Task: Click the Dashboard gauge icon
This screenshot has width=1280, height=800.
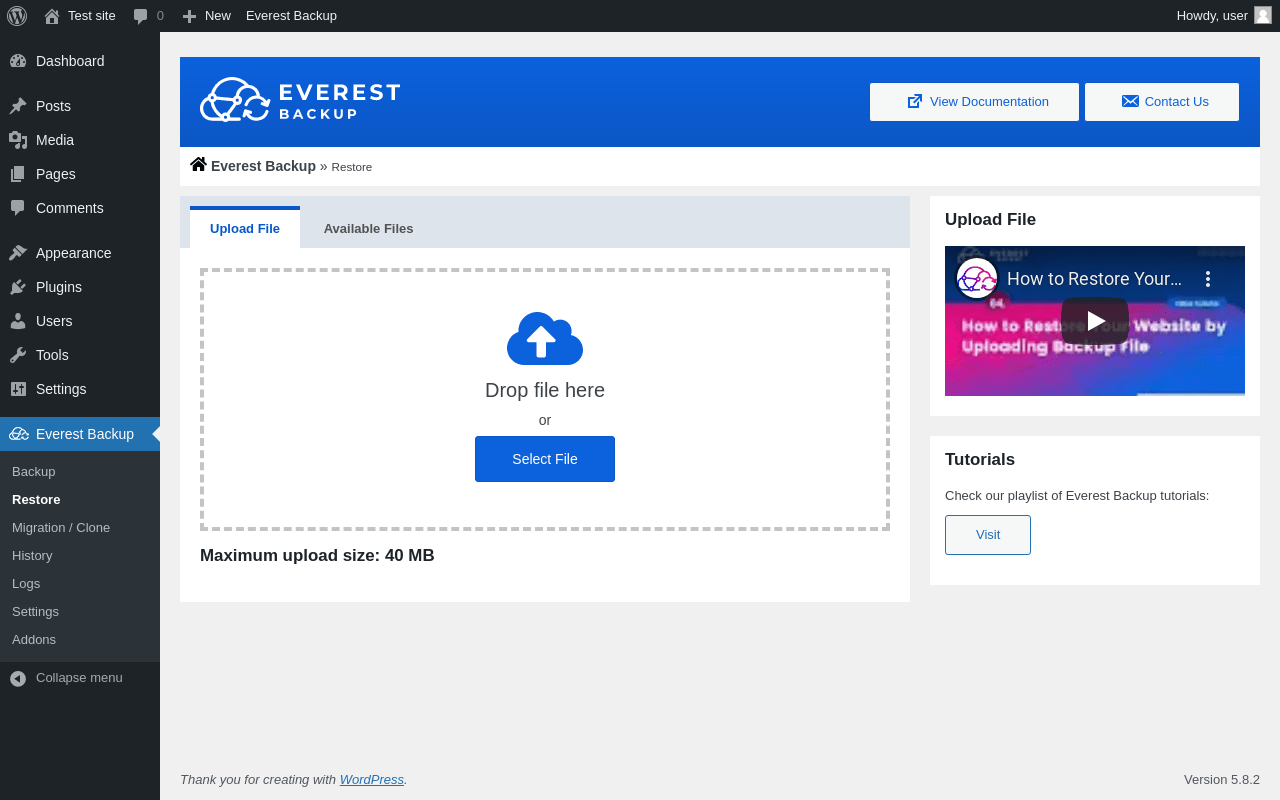Action: (x=18, y=61)
